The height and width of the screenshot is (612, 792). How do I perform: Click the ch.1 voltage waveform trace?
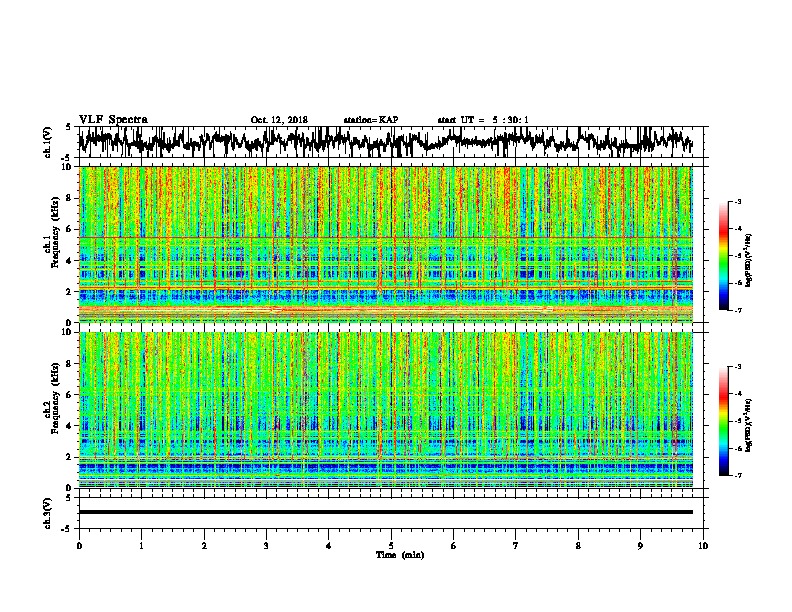click(x=385, y=141)
